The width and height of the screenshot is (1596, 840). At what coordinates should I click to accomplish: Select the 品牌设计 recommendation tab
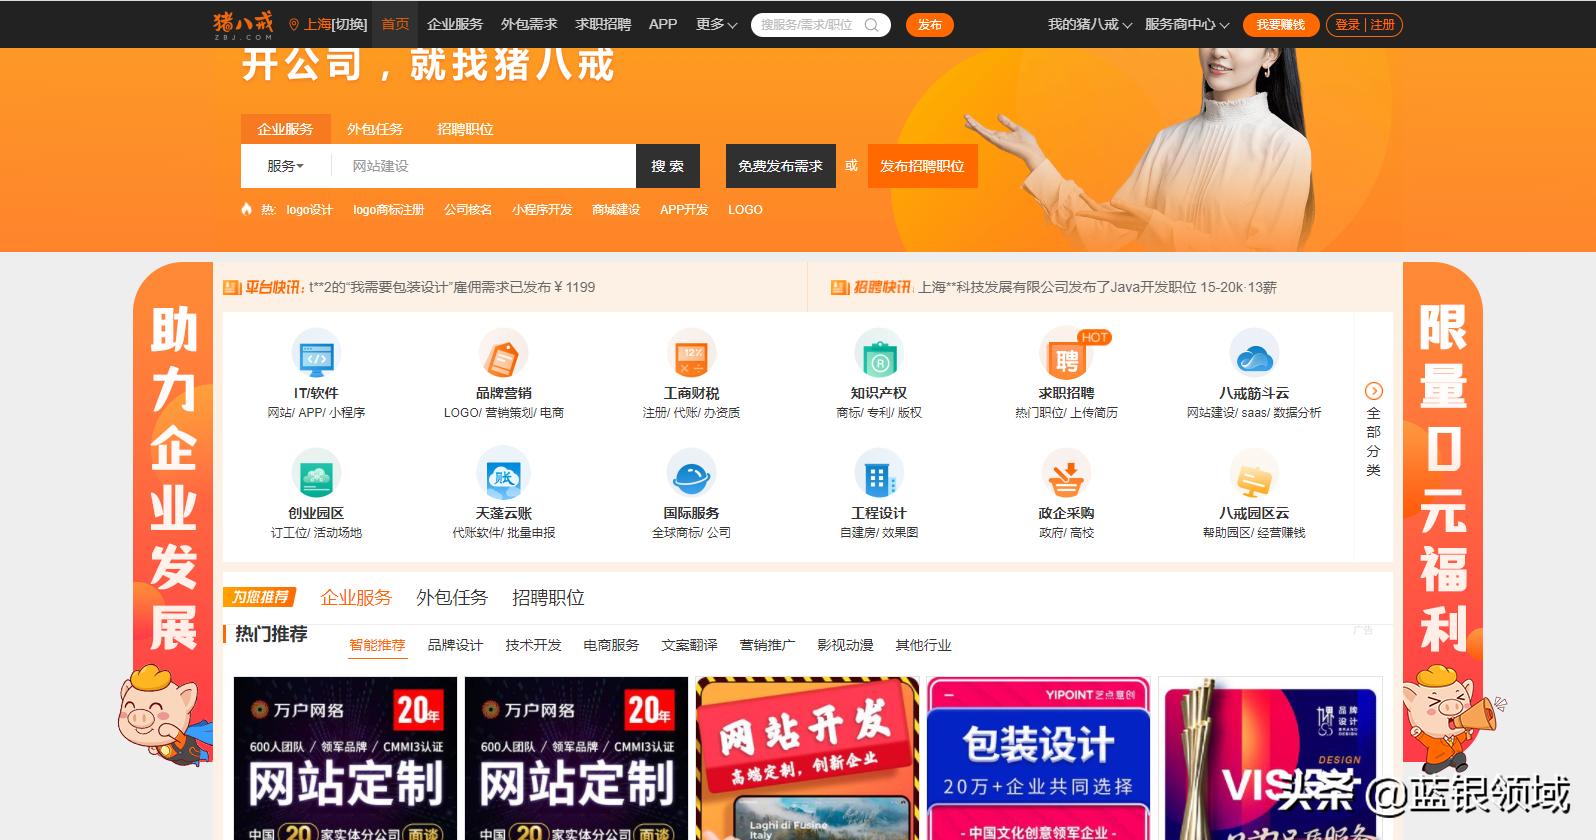(x=455, y=645)
